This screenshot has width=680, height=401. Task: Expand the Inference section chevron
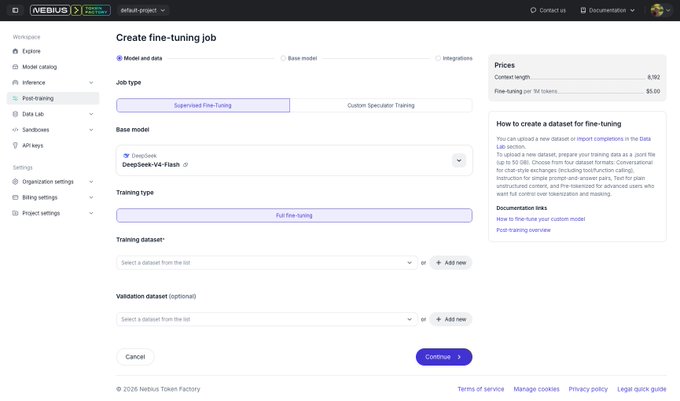pos(91,82)
